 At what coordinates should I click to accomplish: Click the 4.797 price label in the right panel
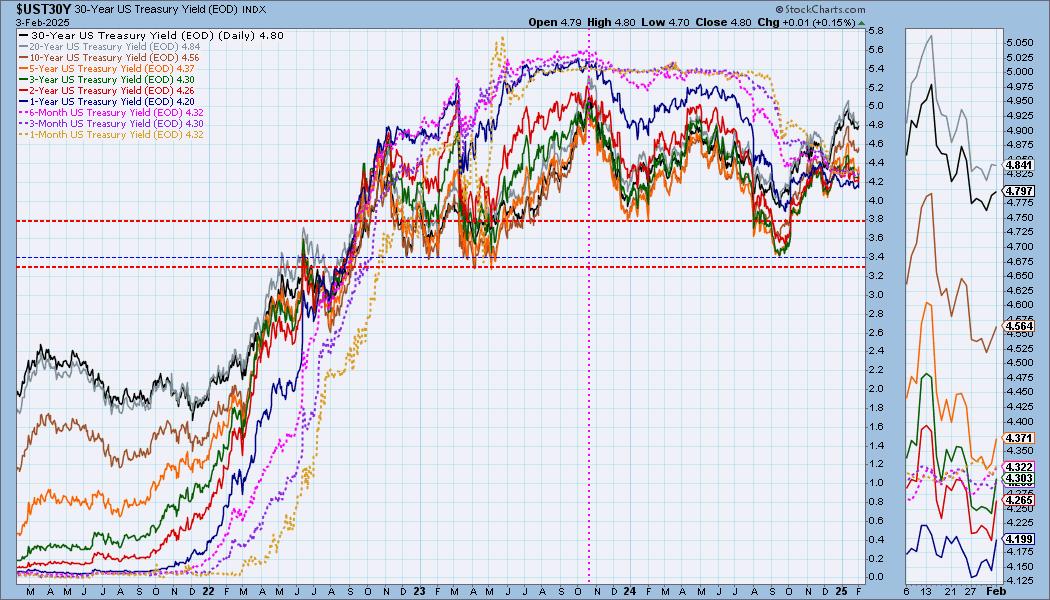tap(1019, 191)
